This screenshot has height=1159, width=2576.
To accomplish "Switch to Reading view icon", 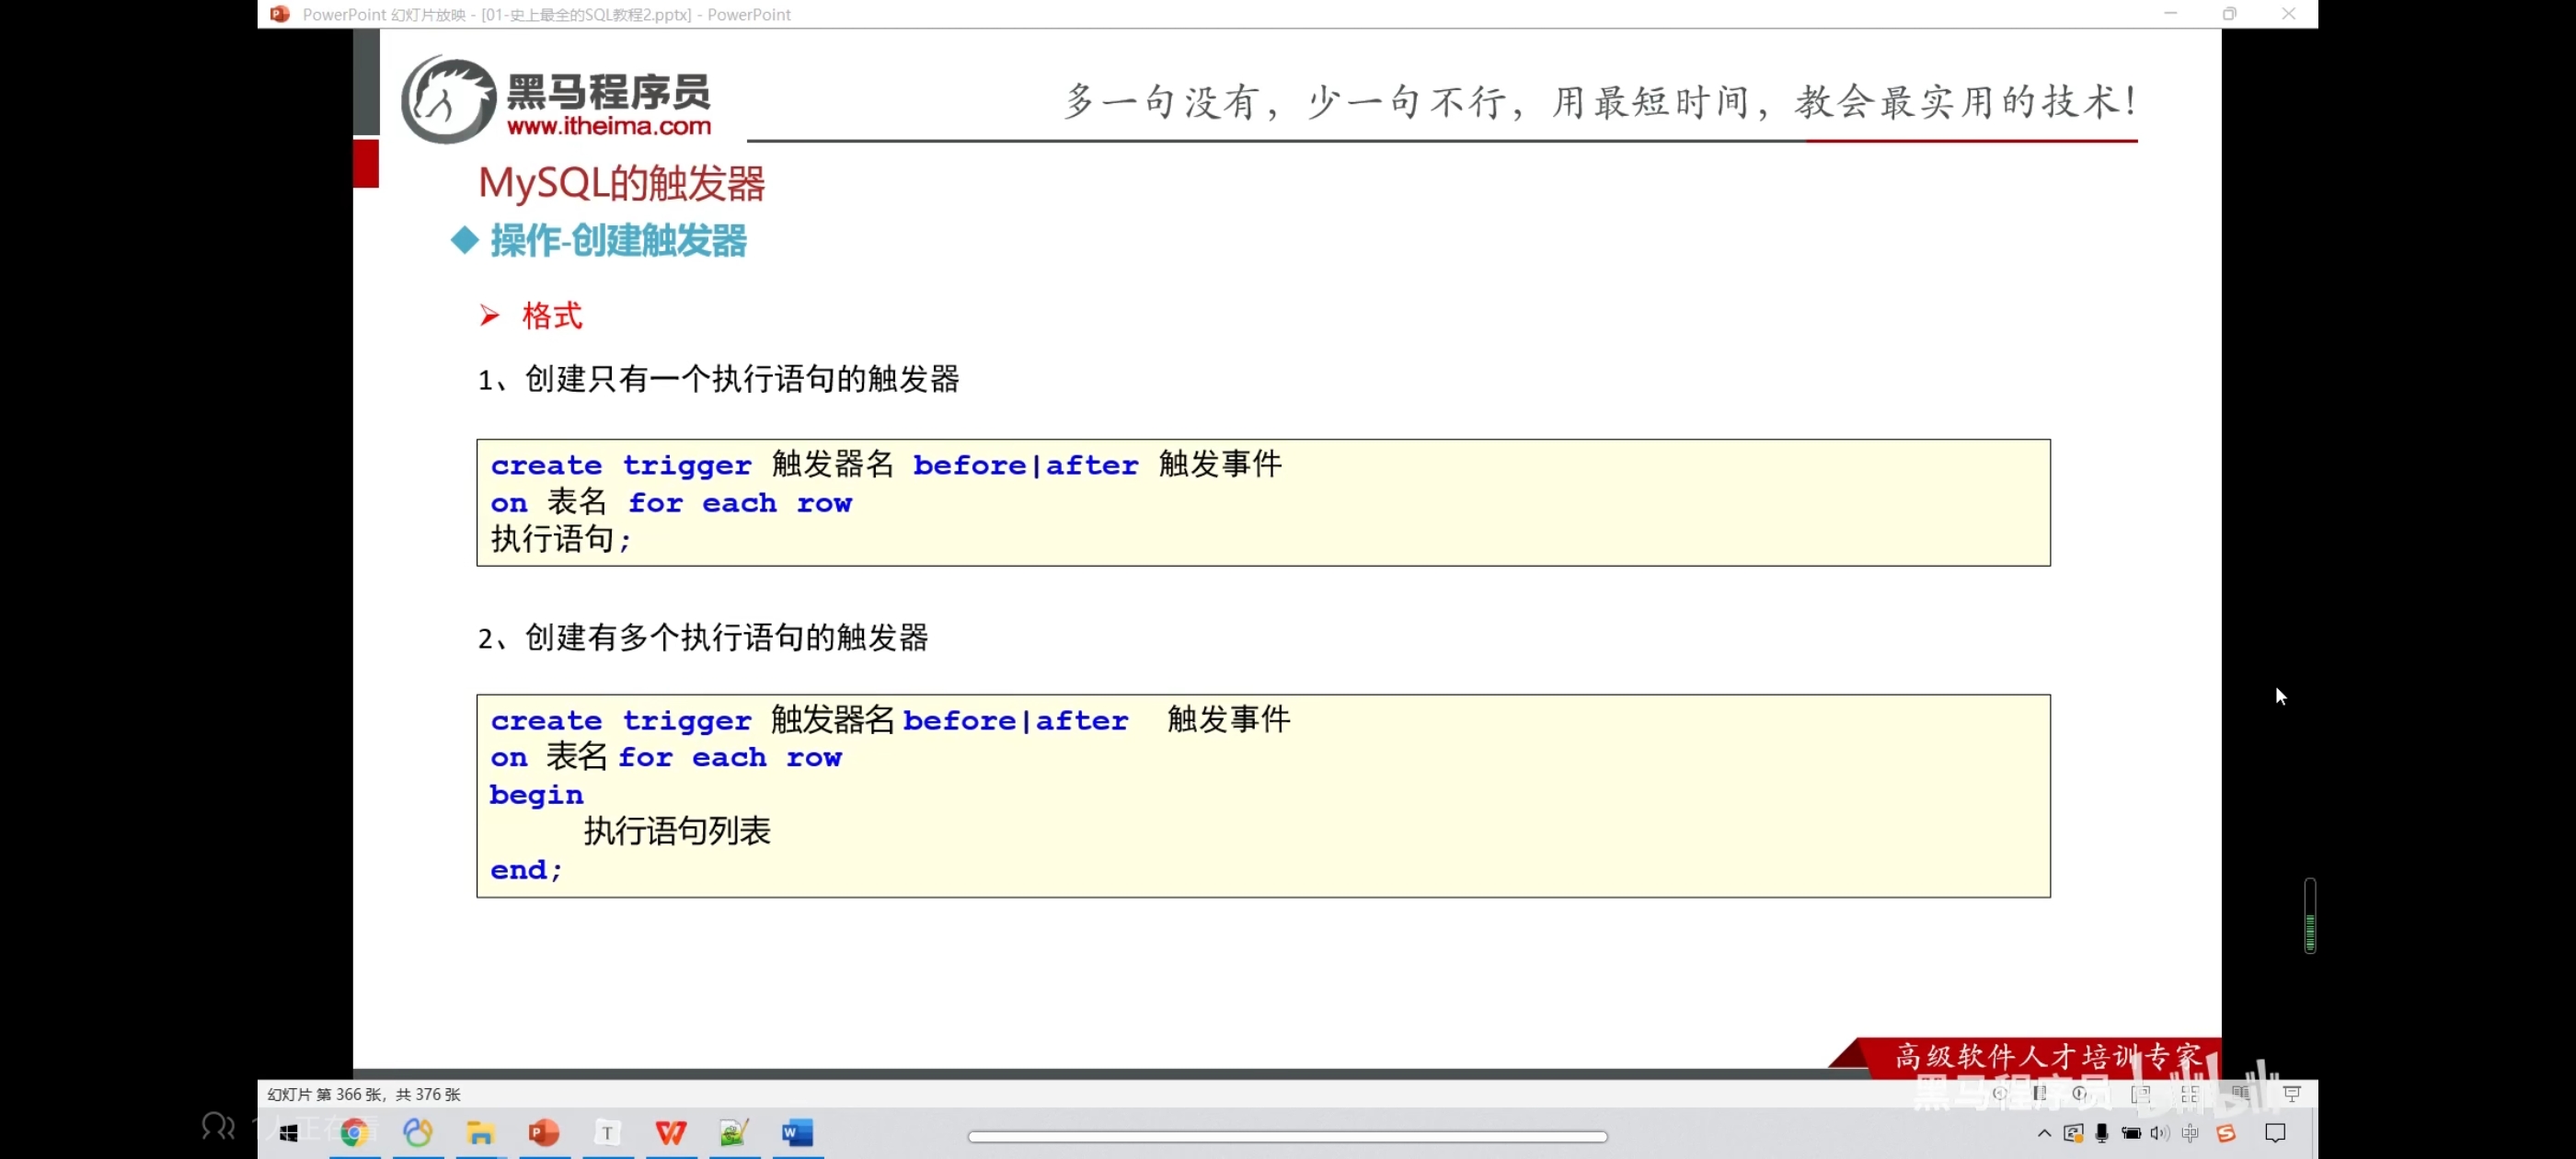I will [2241, 1093].
